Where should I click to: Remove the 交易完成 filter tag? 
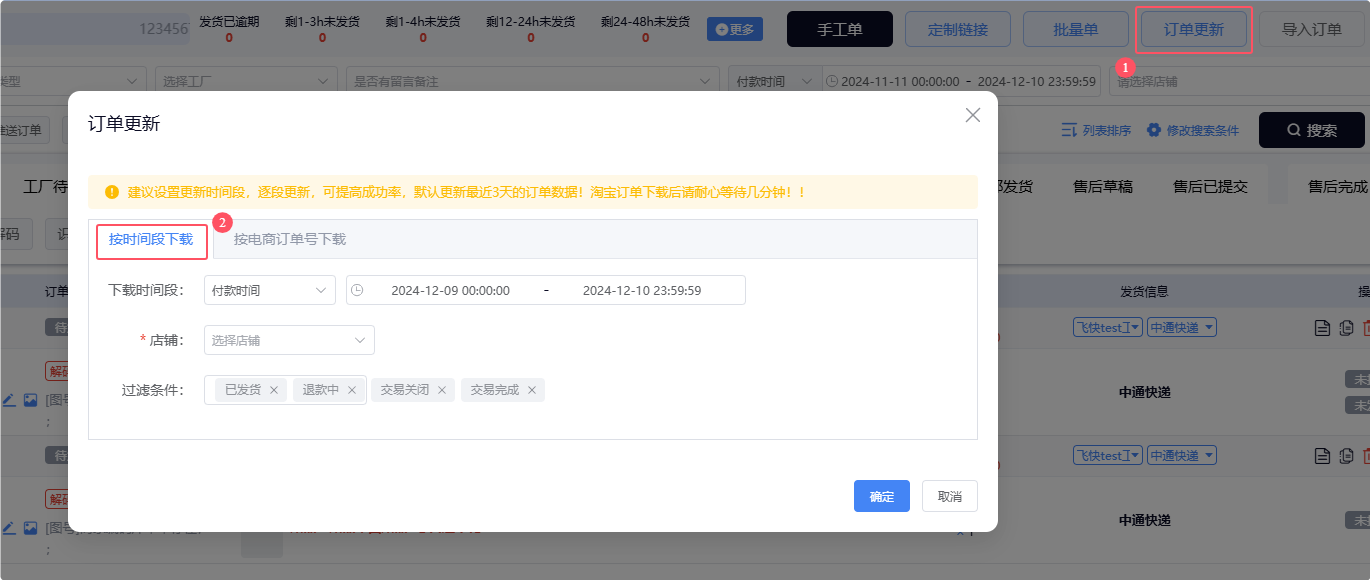[532, 390]
